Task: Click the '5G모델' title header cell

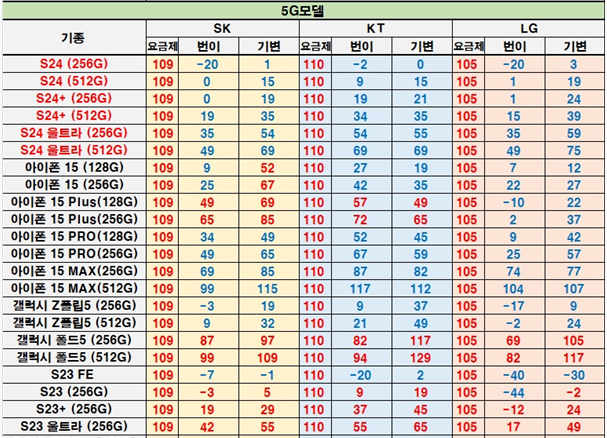Action: click(x=304, y=11)
